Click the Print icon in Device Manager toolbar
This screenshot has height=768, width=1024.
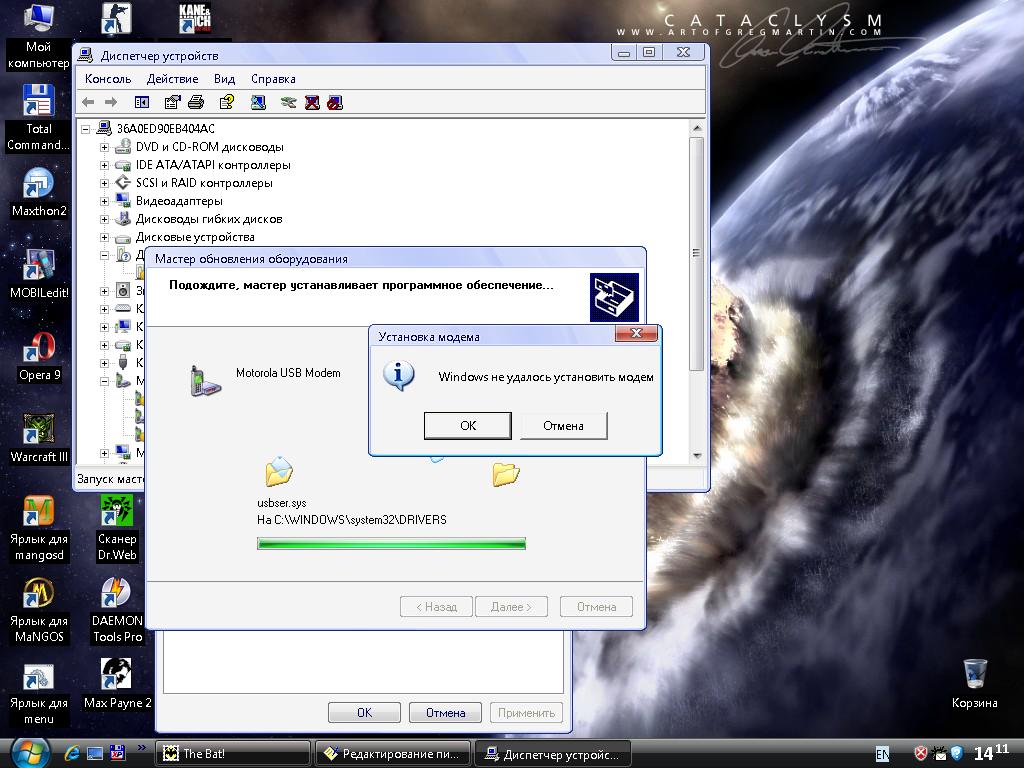[x=196, y=103]
